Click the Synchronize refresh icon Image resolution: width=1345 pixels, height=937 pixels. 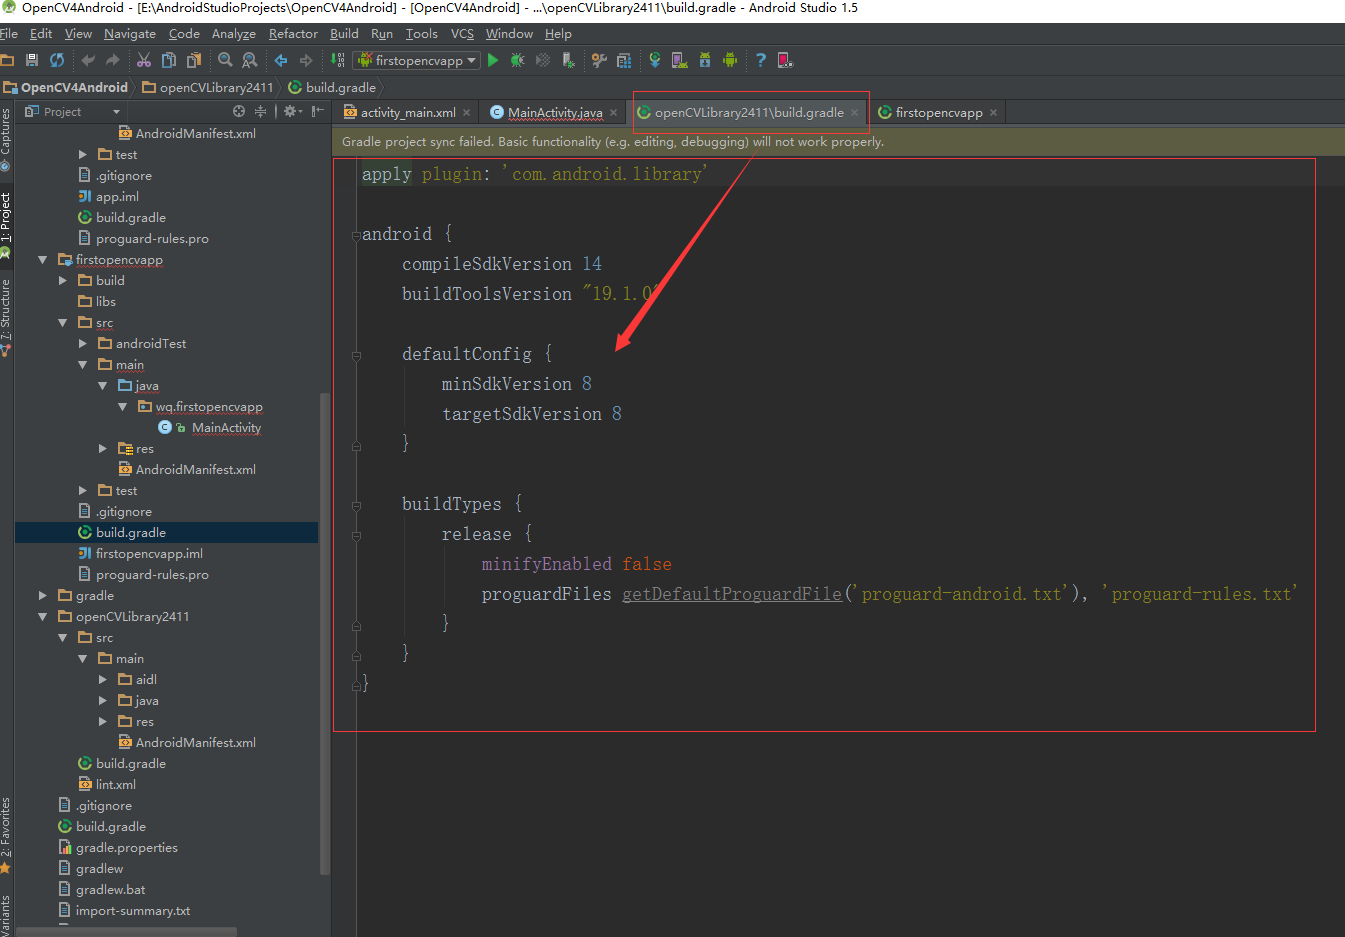coord(57,60)
